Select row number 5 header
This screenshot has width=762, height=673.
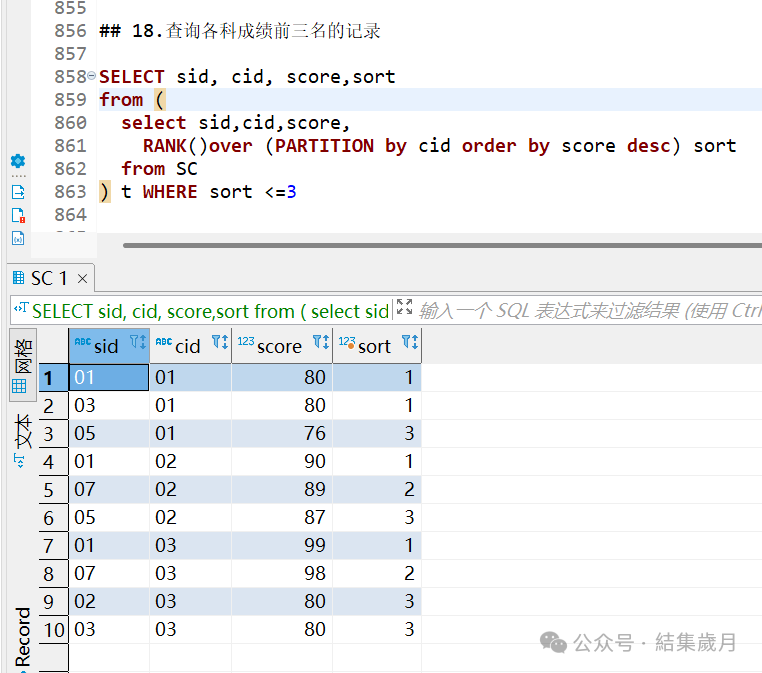(x=53, y=490)
